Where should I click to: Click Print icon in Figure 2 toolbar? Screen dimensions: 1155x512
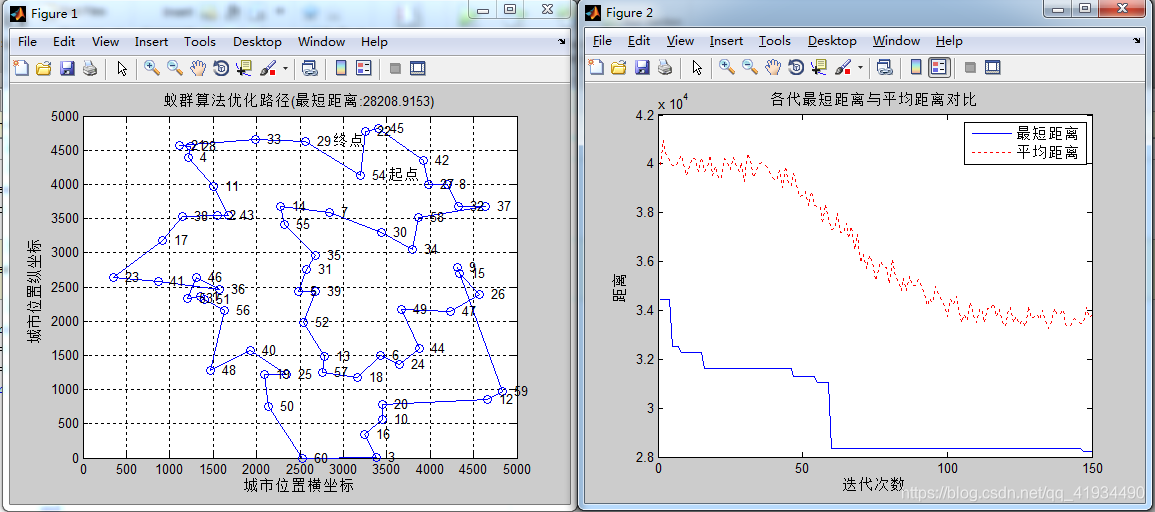tap(665, 68)
